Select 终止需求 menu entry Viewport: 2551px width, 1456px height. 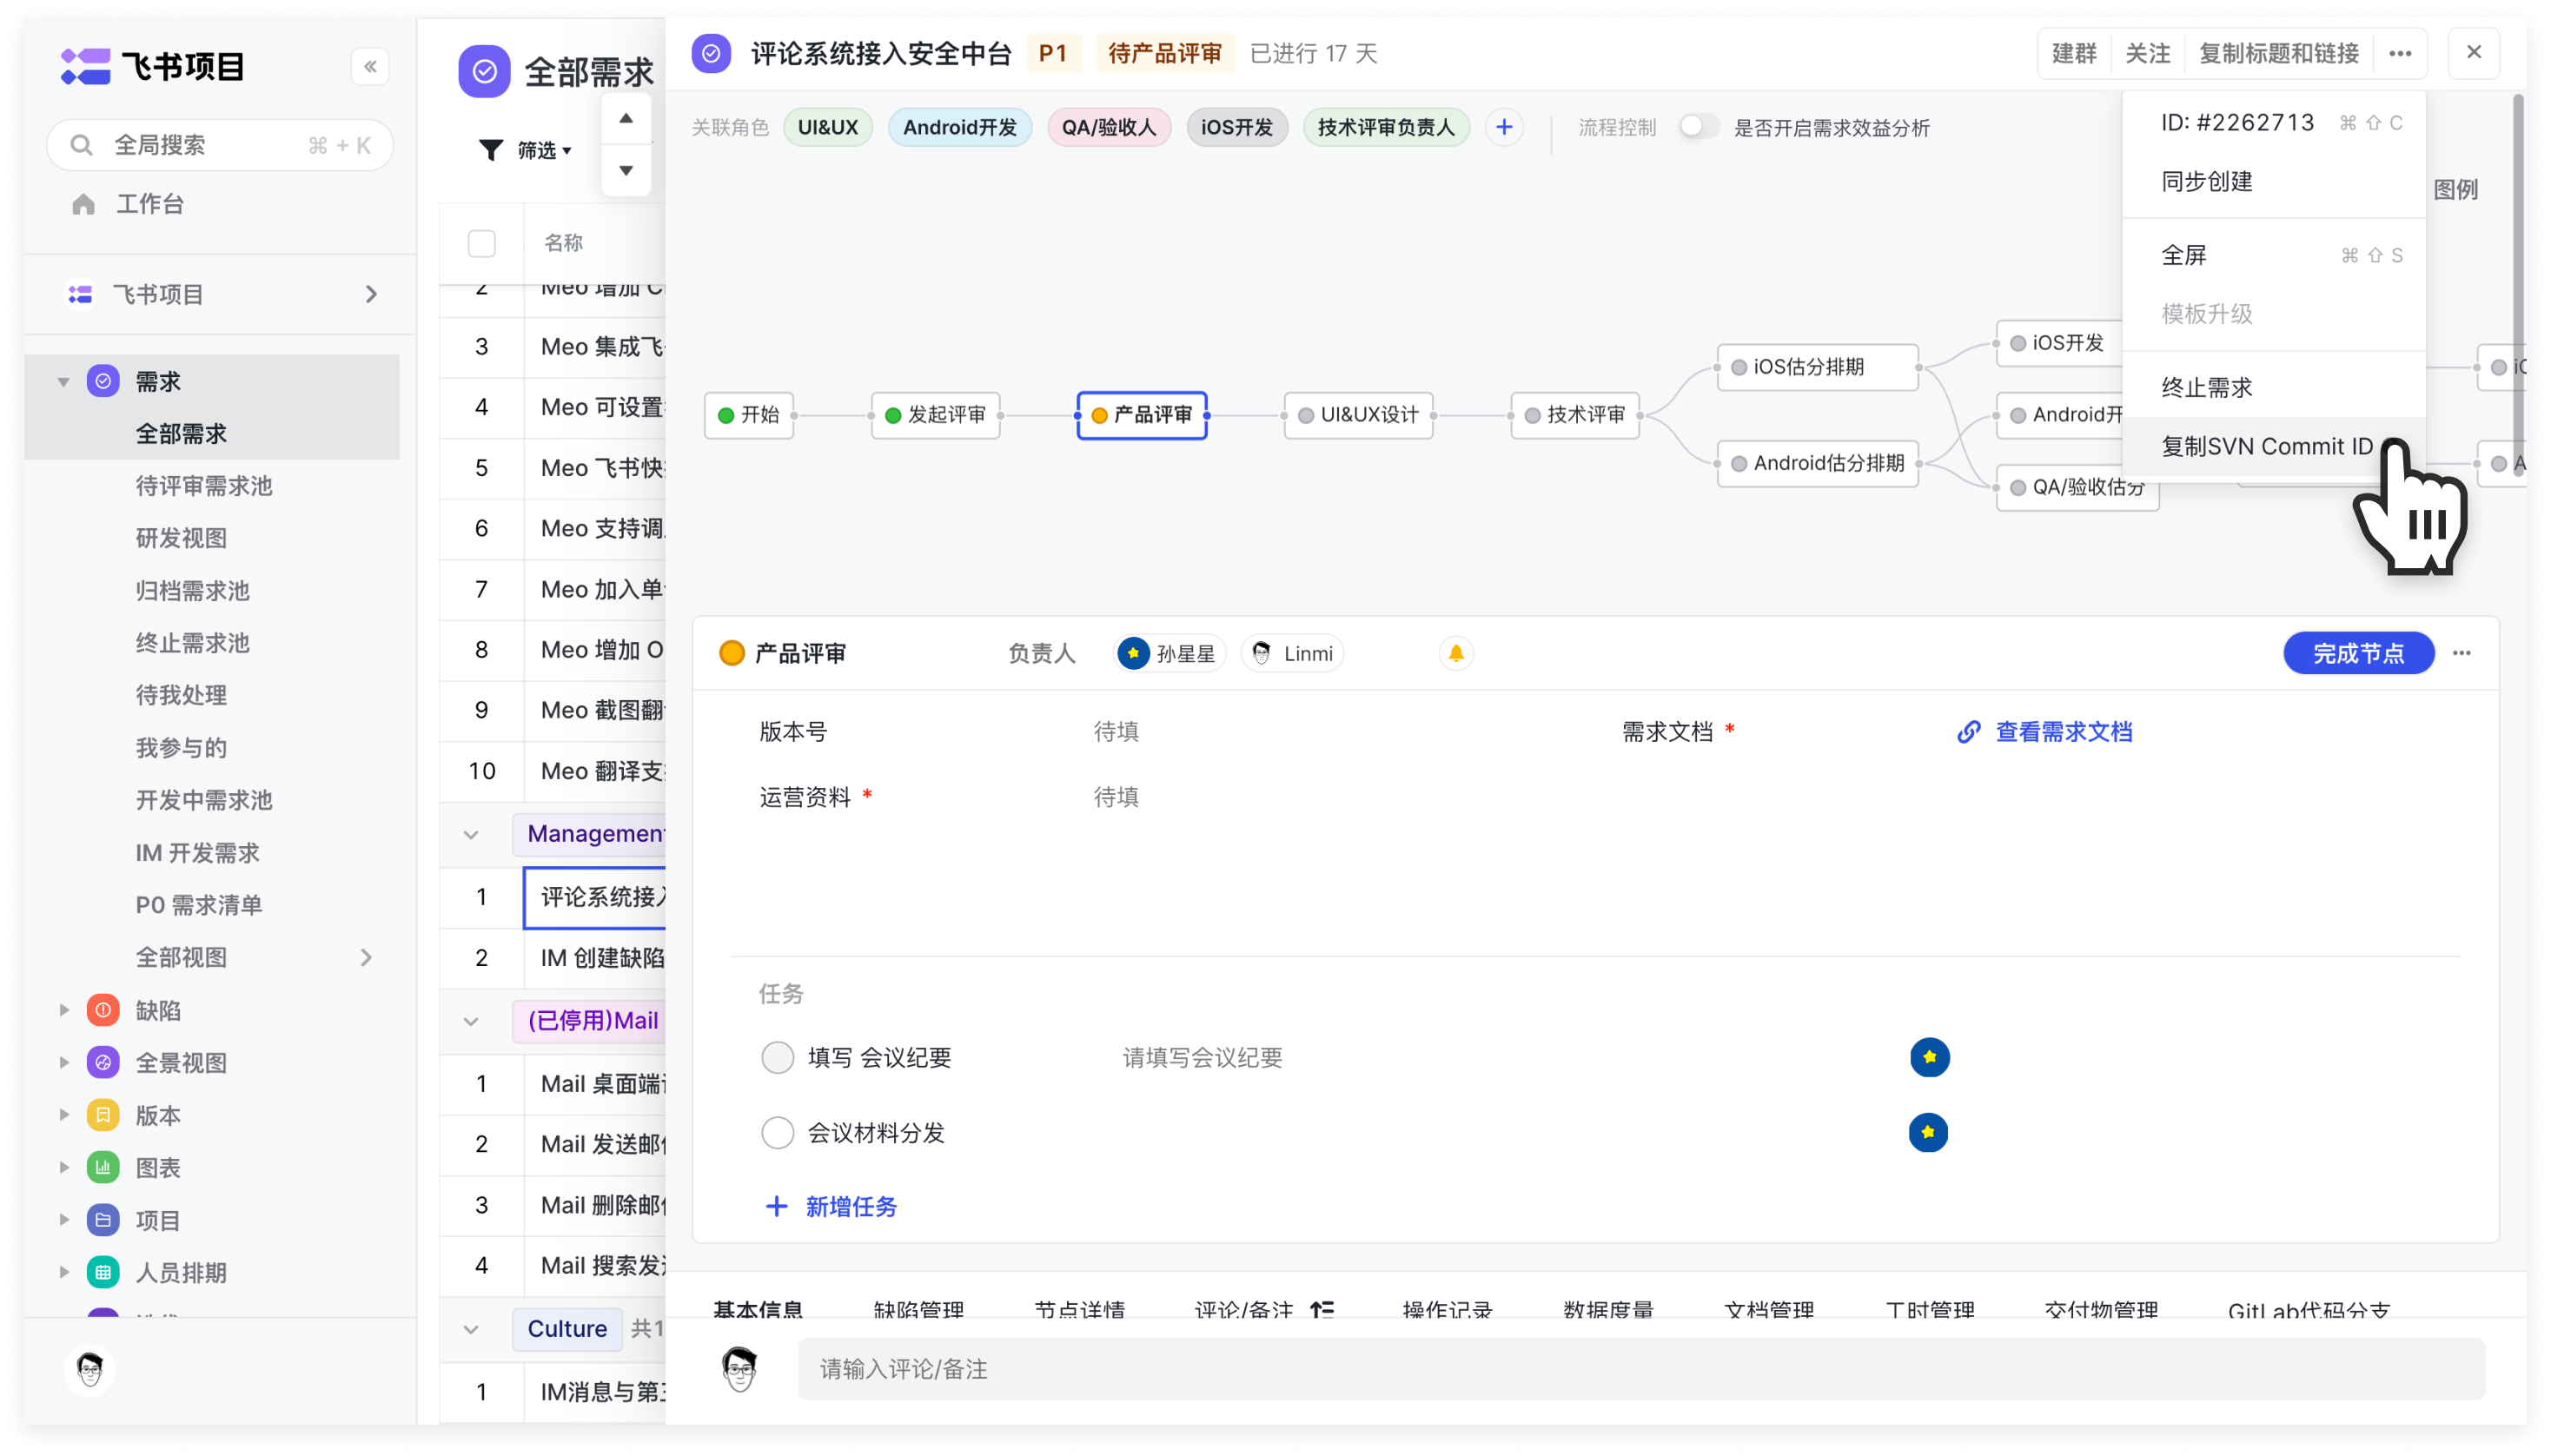[2274, 387]
